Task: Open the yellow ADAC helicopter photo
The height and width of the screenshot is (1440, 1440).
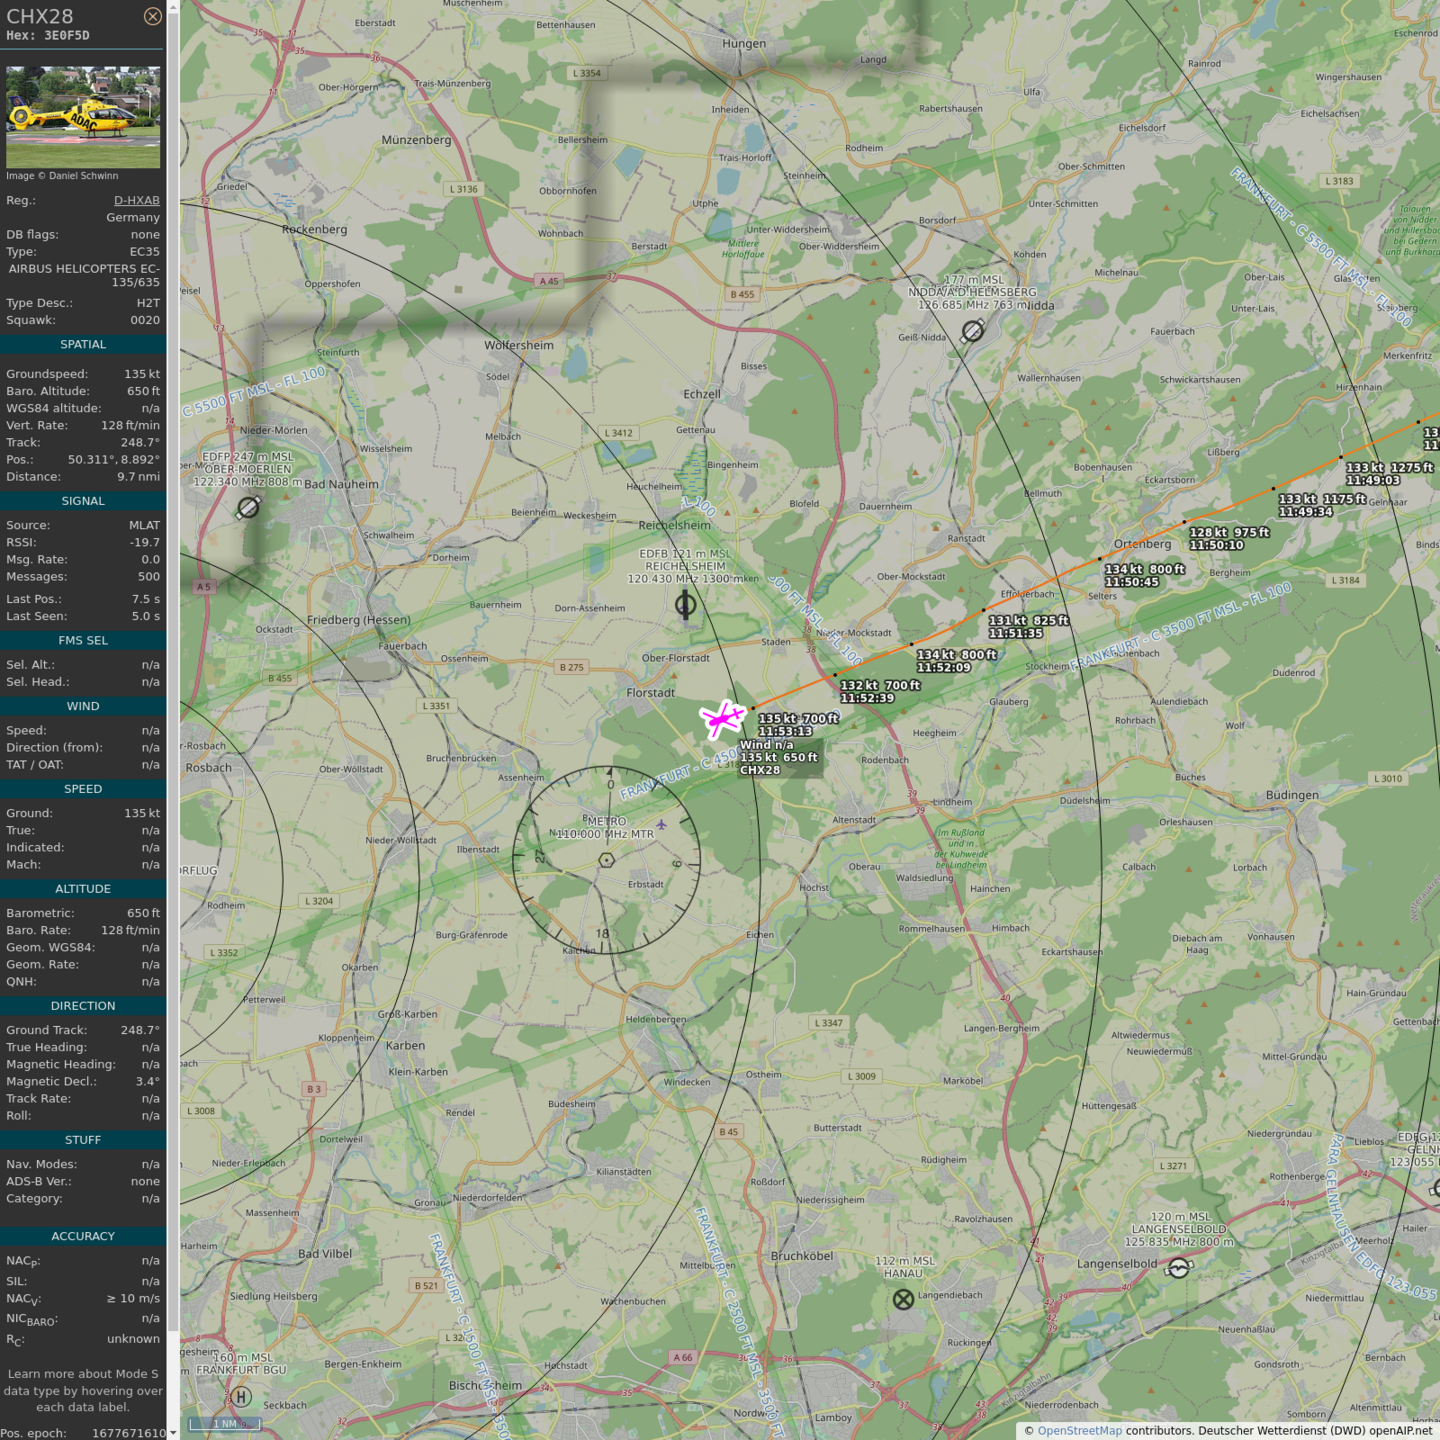Action: point(83,117)
